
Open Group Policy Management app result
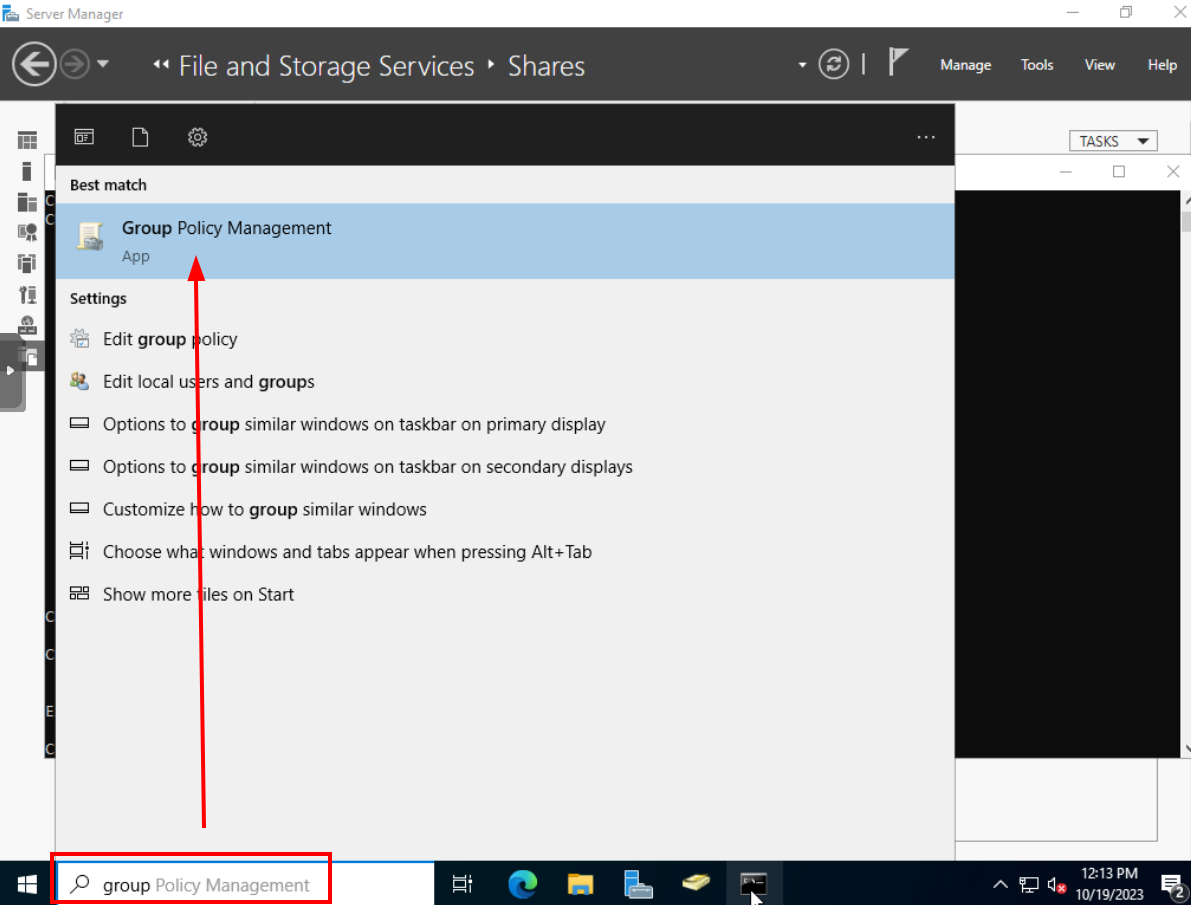[226, 240]
